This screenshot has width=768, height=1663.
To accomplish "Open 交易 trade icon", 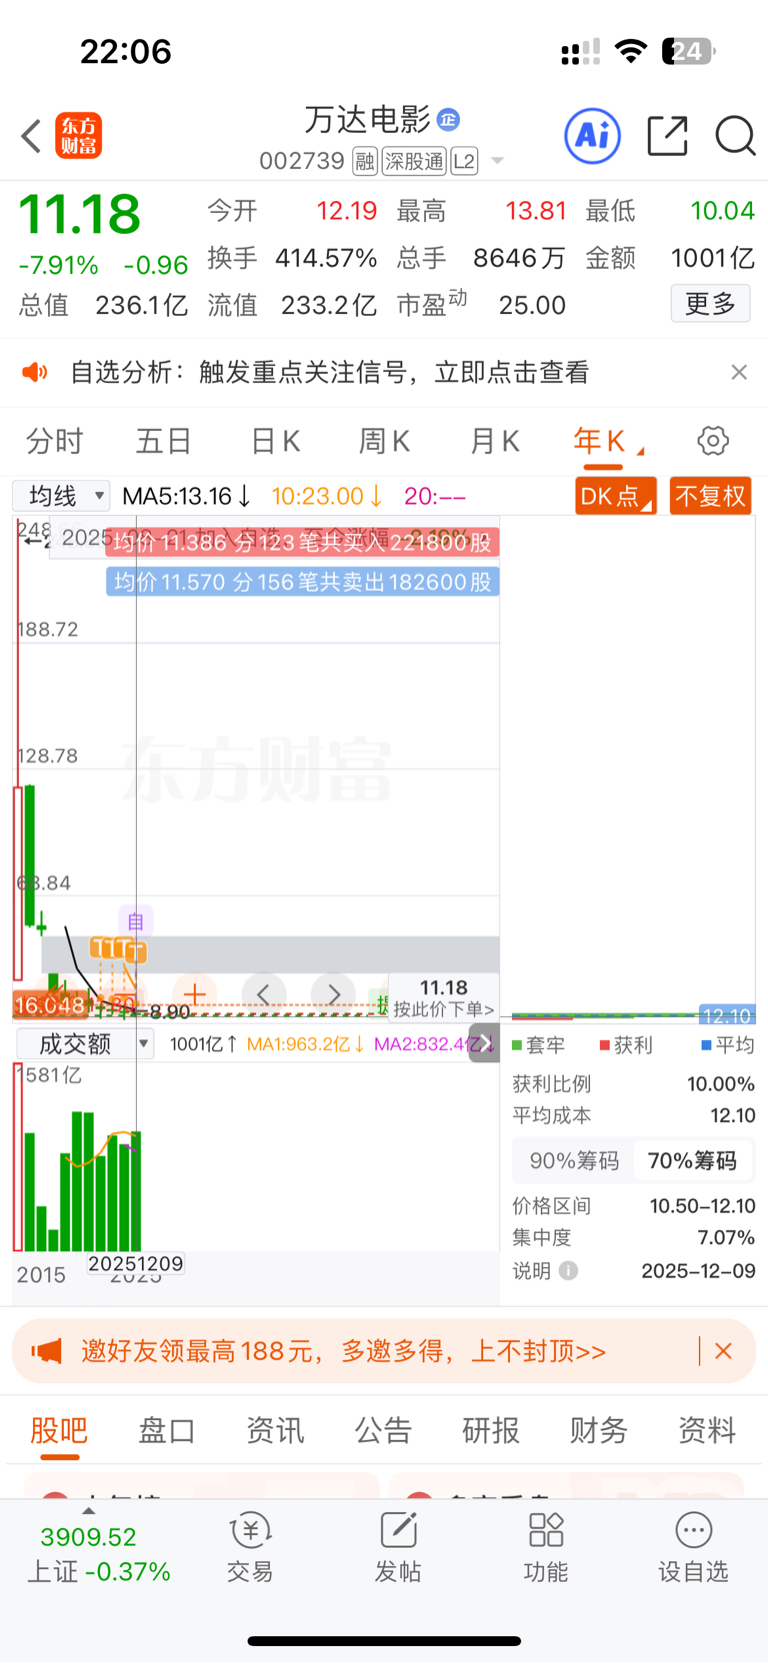I will [x=250, y=1548].
